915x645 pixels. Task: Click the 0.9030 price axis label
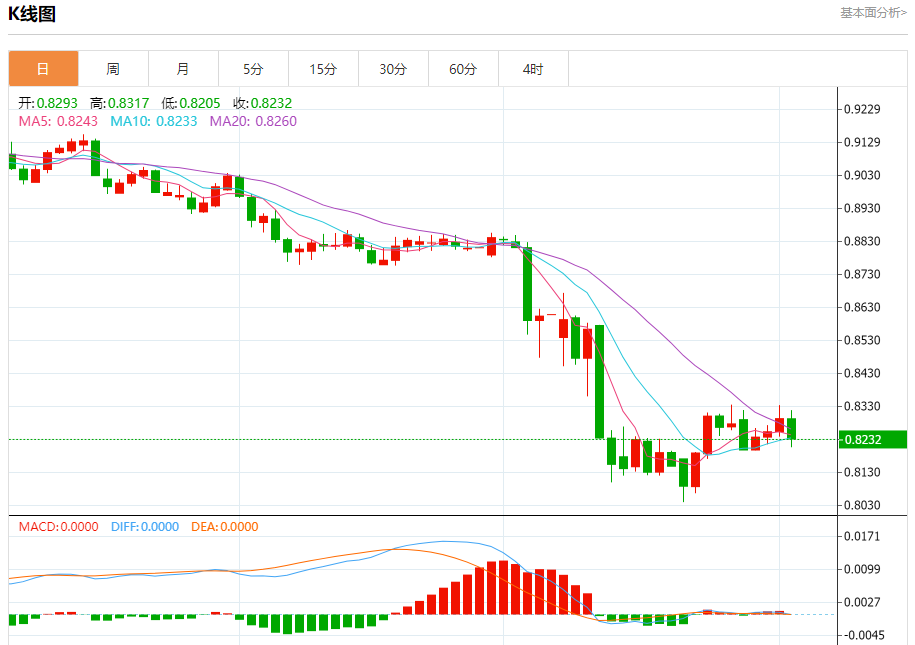coord(862,175)
